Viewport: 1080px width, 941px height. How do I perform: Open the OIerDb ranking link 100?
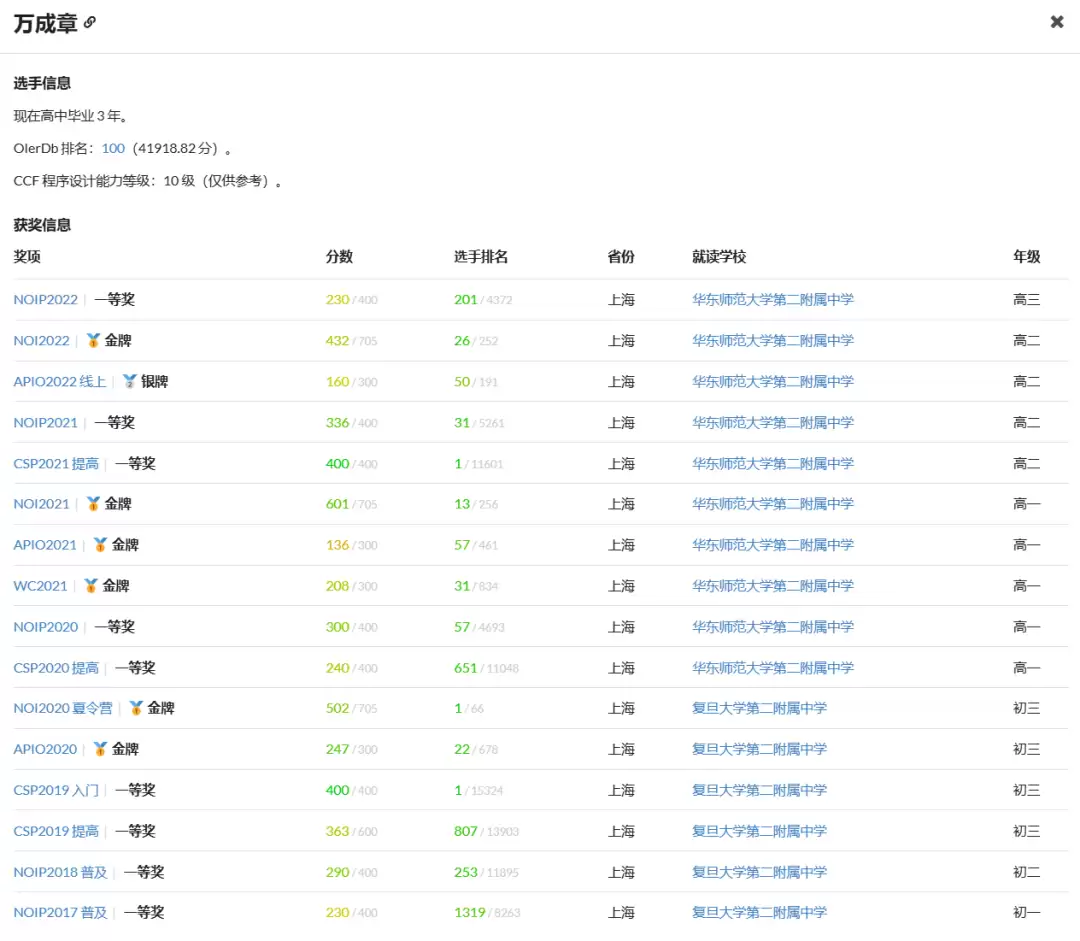[x=113, y=148]
